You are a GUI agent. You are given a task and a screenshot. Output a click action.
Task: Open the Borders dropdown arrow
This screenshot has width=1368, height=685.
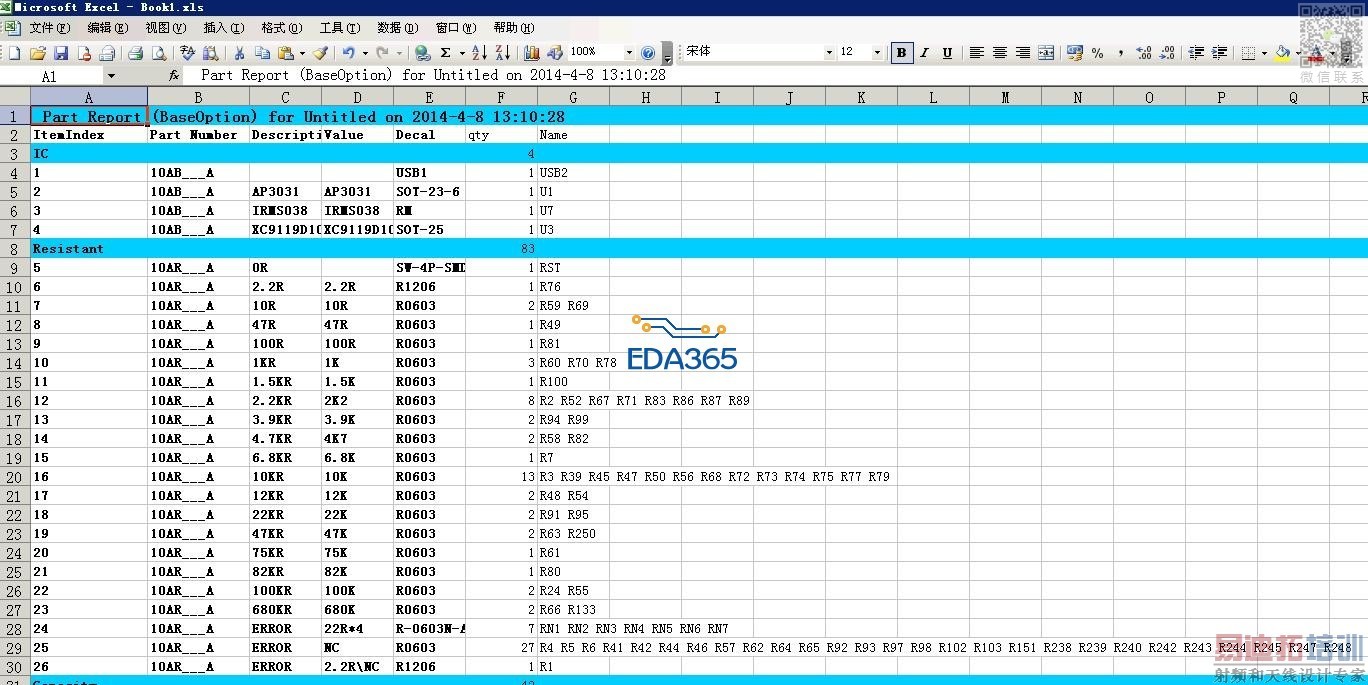tap(1264, 52)
